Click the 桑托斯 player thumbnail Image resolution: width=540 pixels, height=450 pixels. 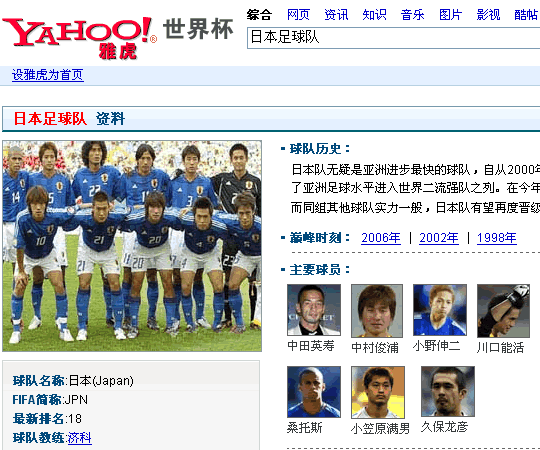pos(314,392)
